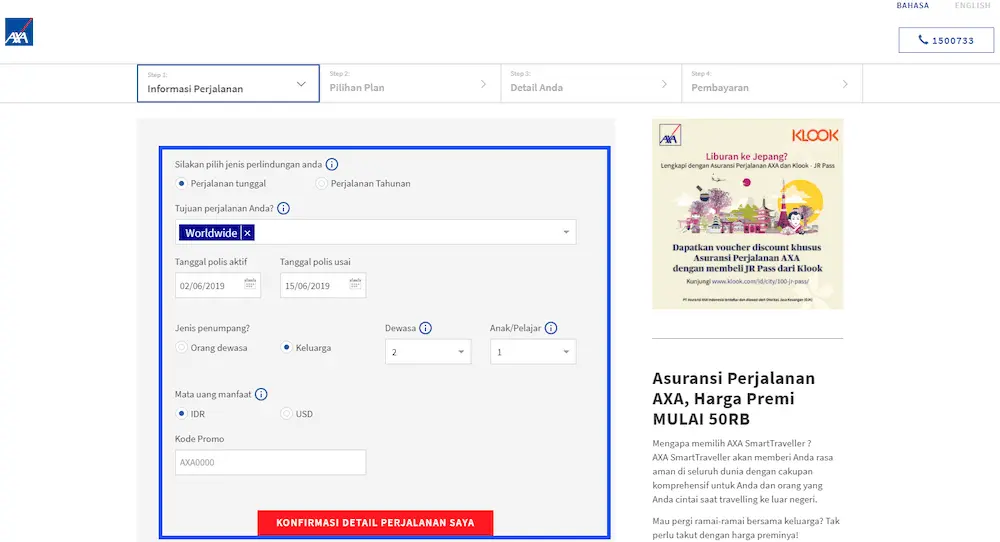Click the 1500733 call button
This screenshot has height=542, width=1000.
pyautogui.click(x=946, y=40)
